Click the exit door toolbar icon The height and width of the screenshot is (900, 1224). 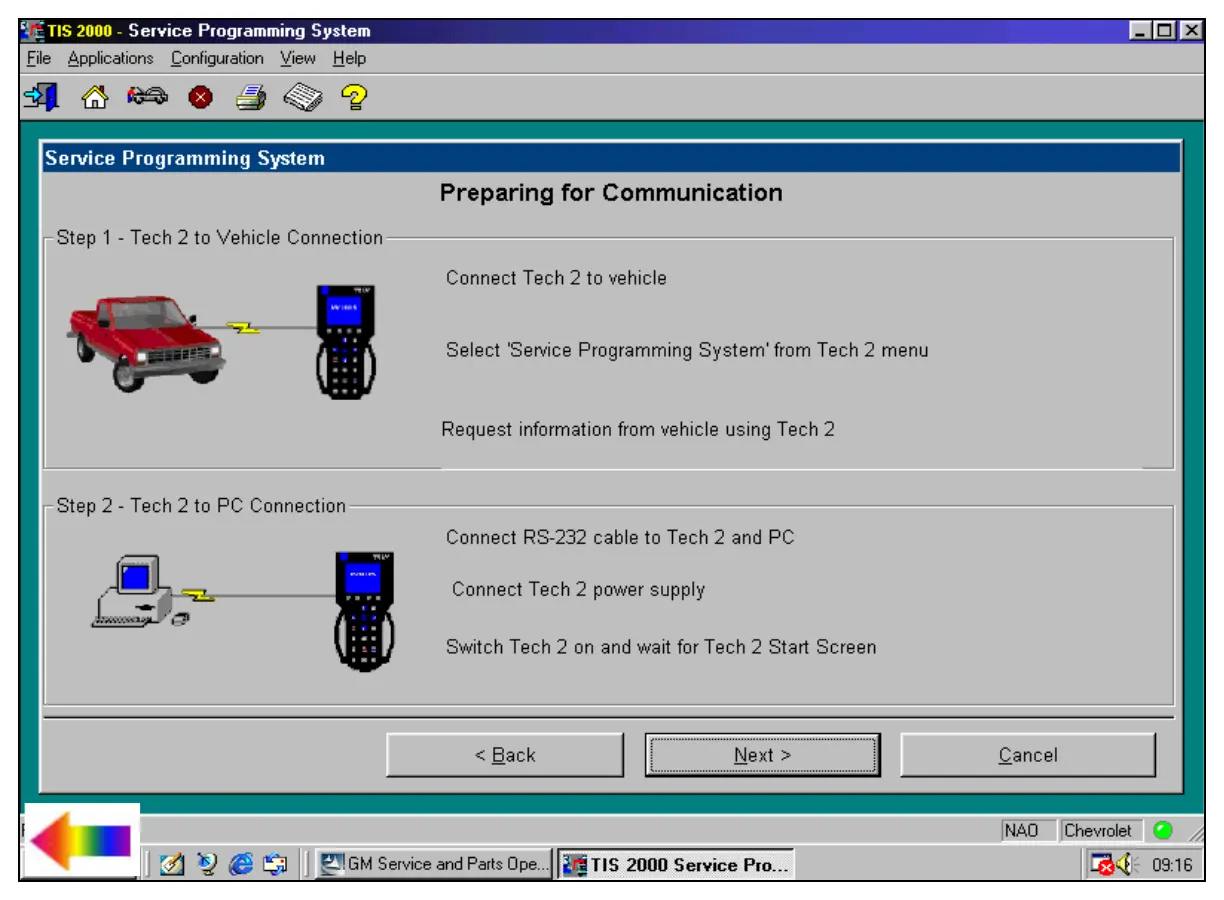[41, 97]
